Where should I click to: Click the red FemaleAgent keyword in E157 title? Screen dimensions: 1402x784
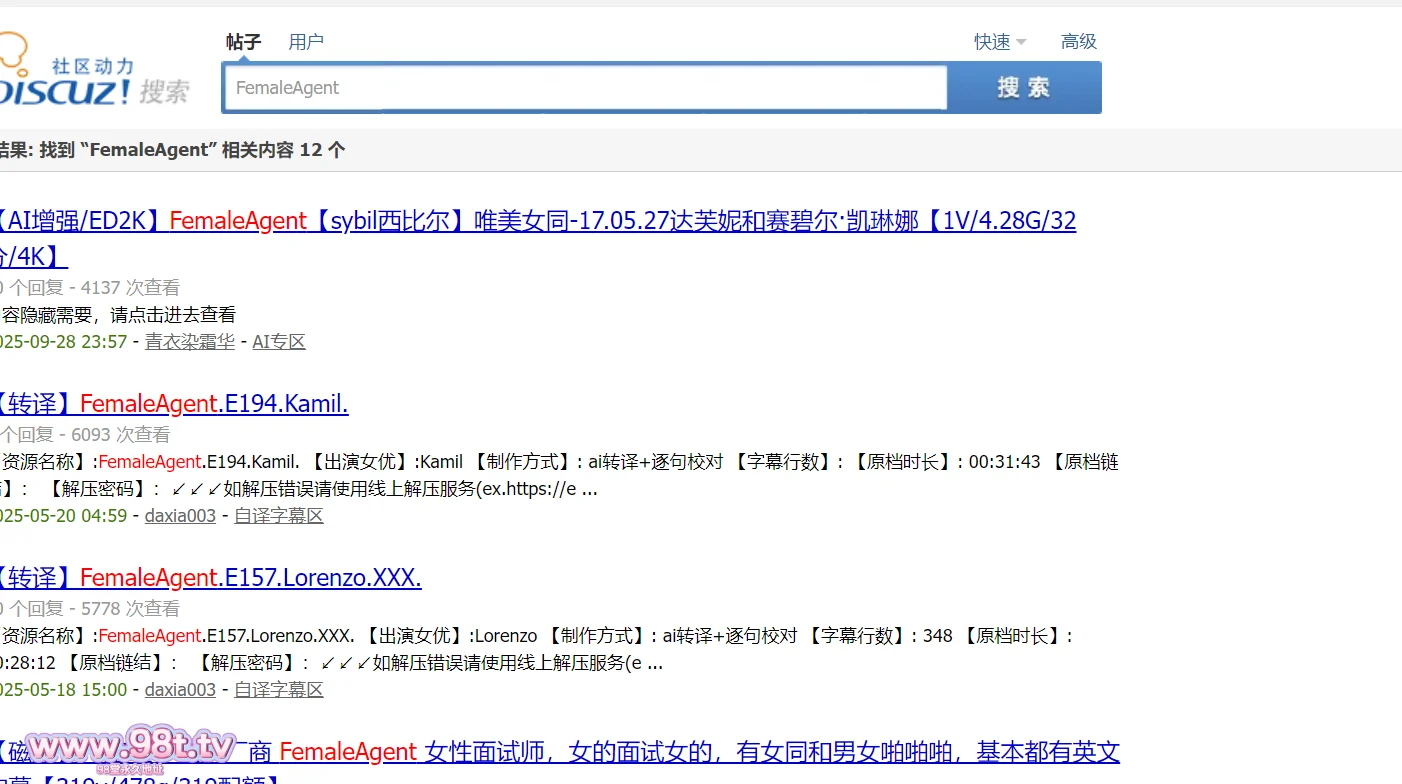[149, 578]
